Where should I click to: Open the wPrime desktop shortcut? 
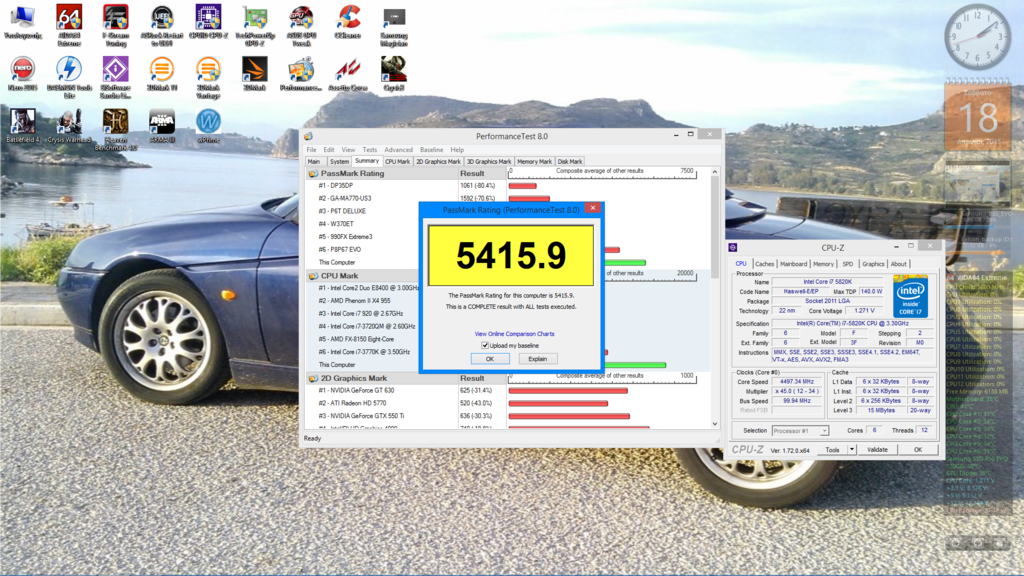(208, 125)
